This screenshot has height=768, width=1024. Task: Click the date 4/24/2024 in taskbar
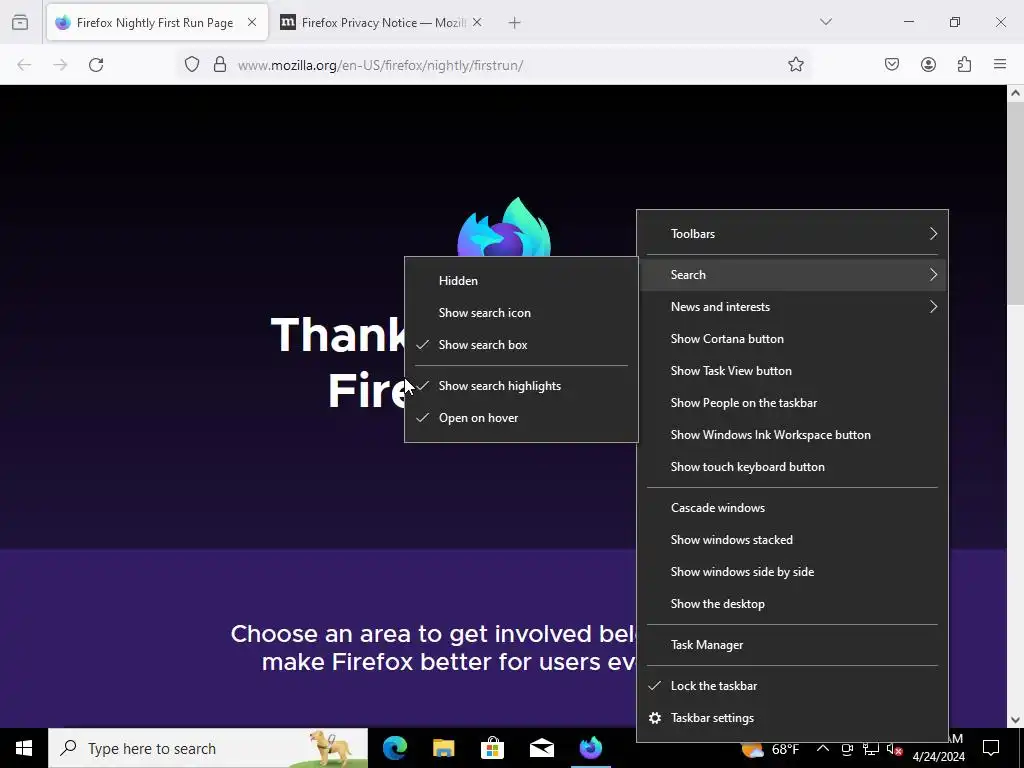[x=938, y=757]
